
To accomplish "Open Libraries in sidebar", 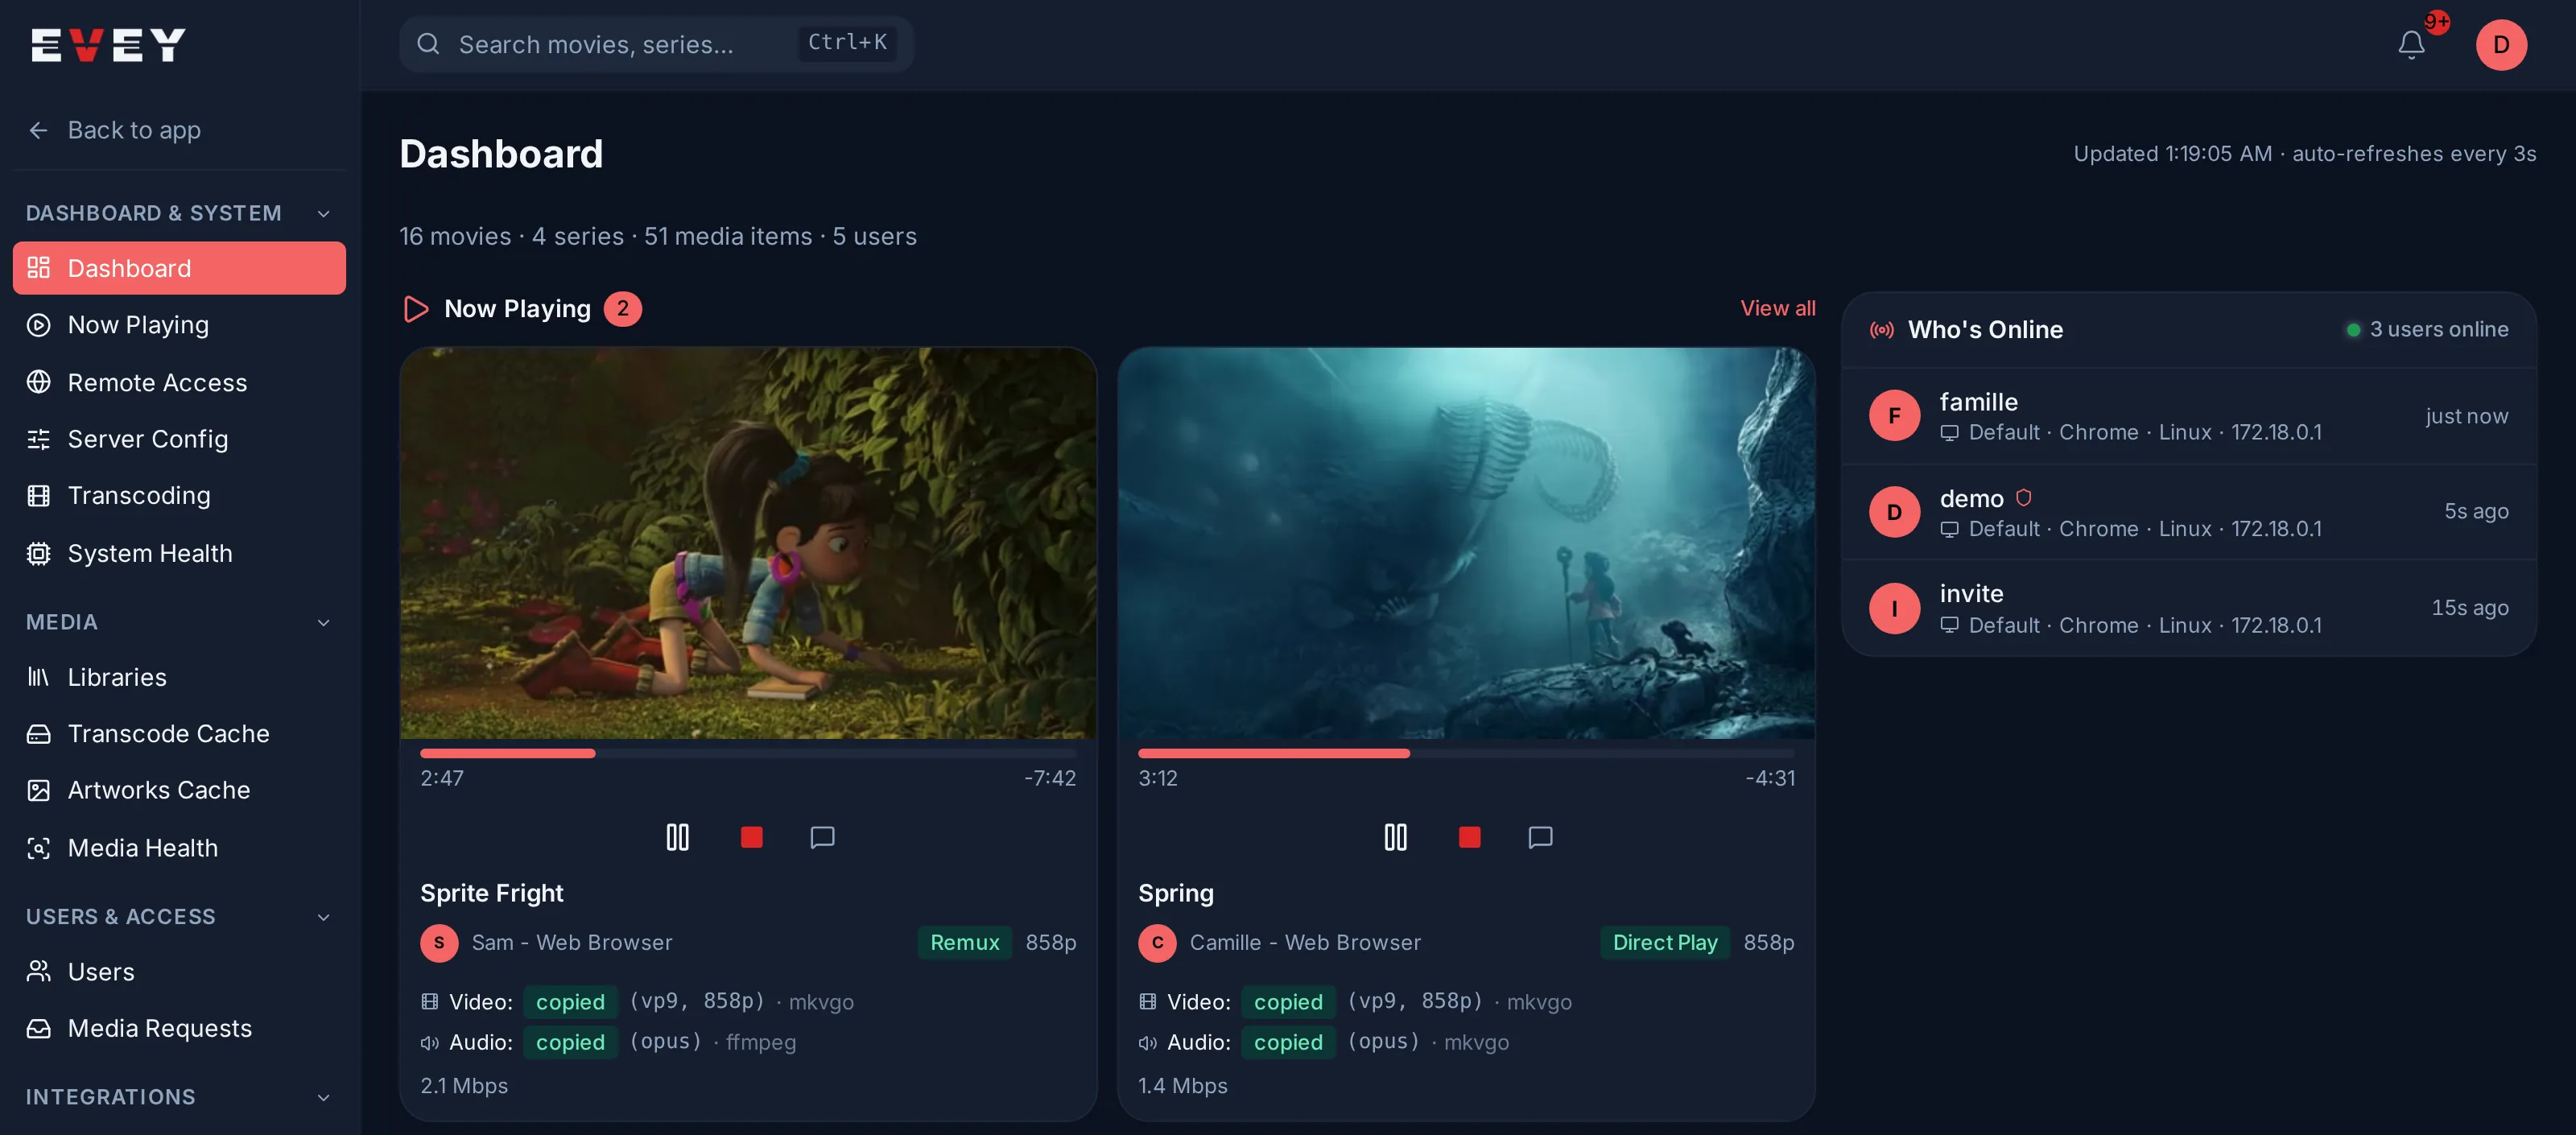I will click(x=179, y=677).
